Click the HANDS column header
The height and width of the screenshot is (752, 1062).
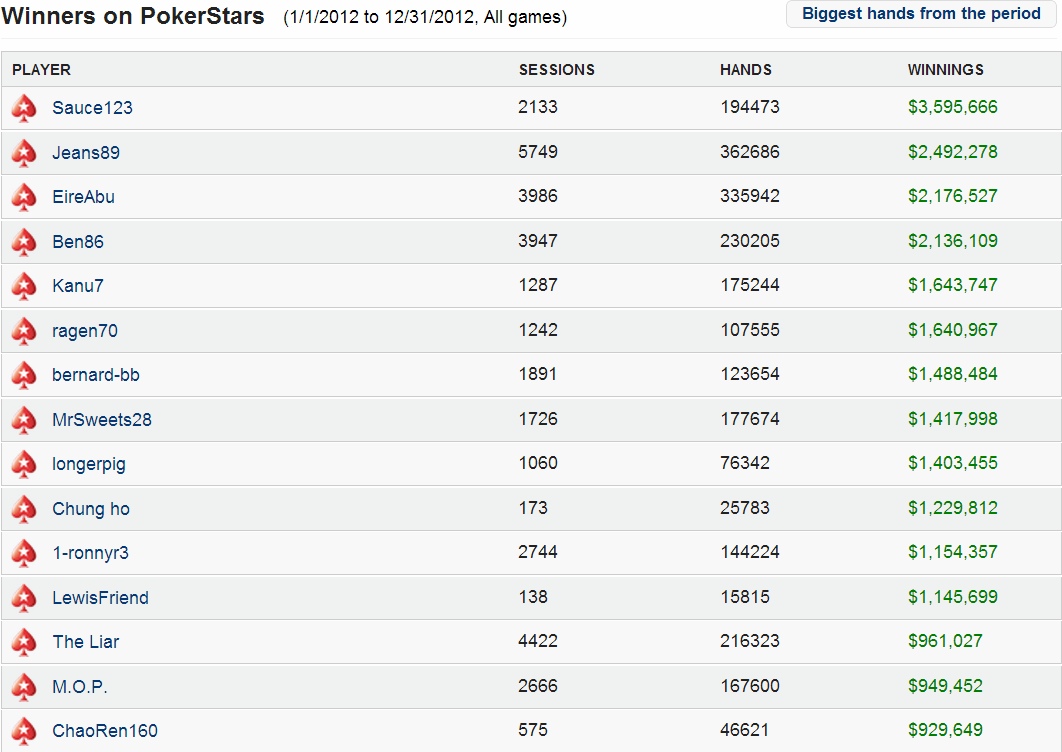[x=746, y=70]
